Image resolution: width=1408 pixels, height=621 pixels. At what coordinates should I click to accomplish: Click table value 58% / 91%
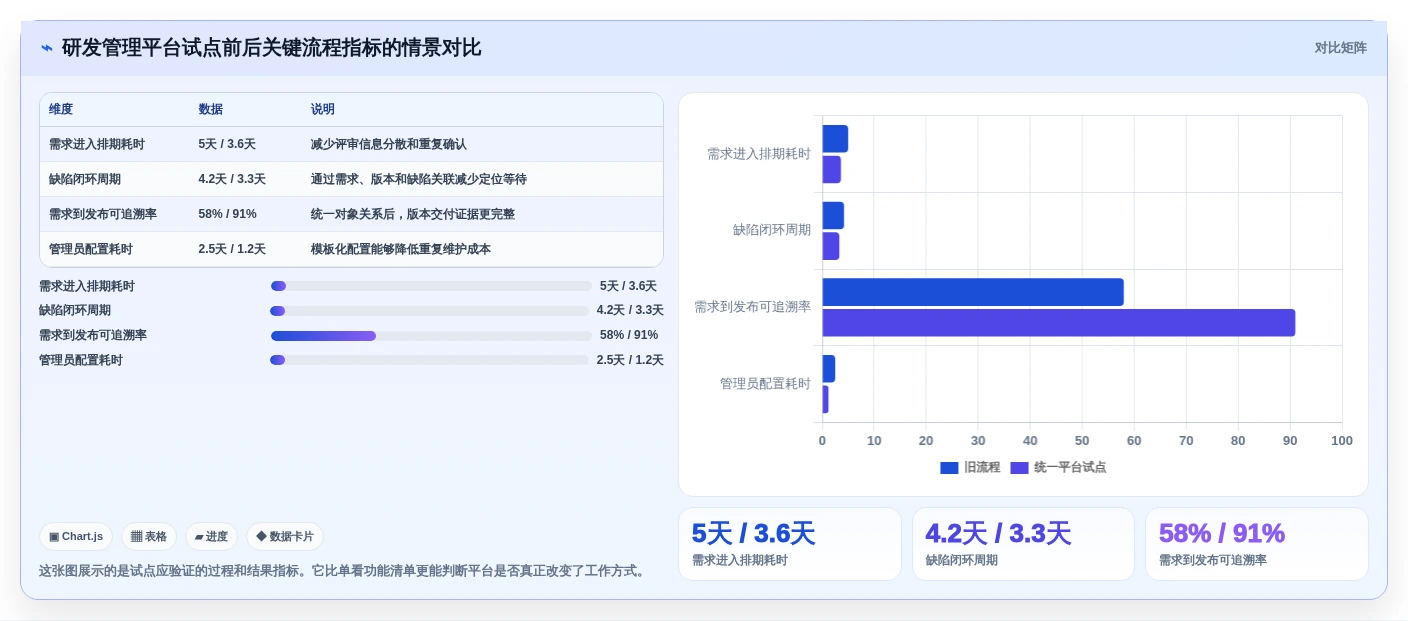[x=227, y=214]
